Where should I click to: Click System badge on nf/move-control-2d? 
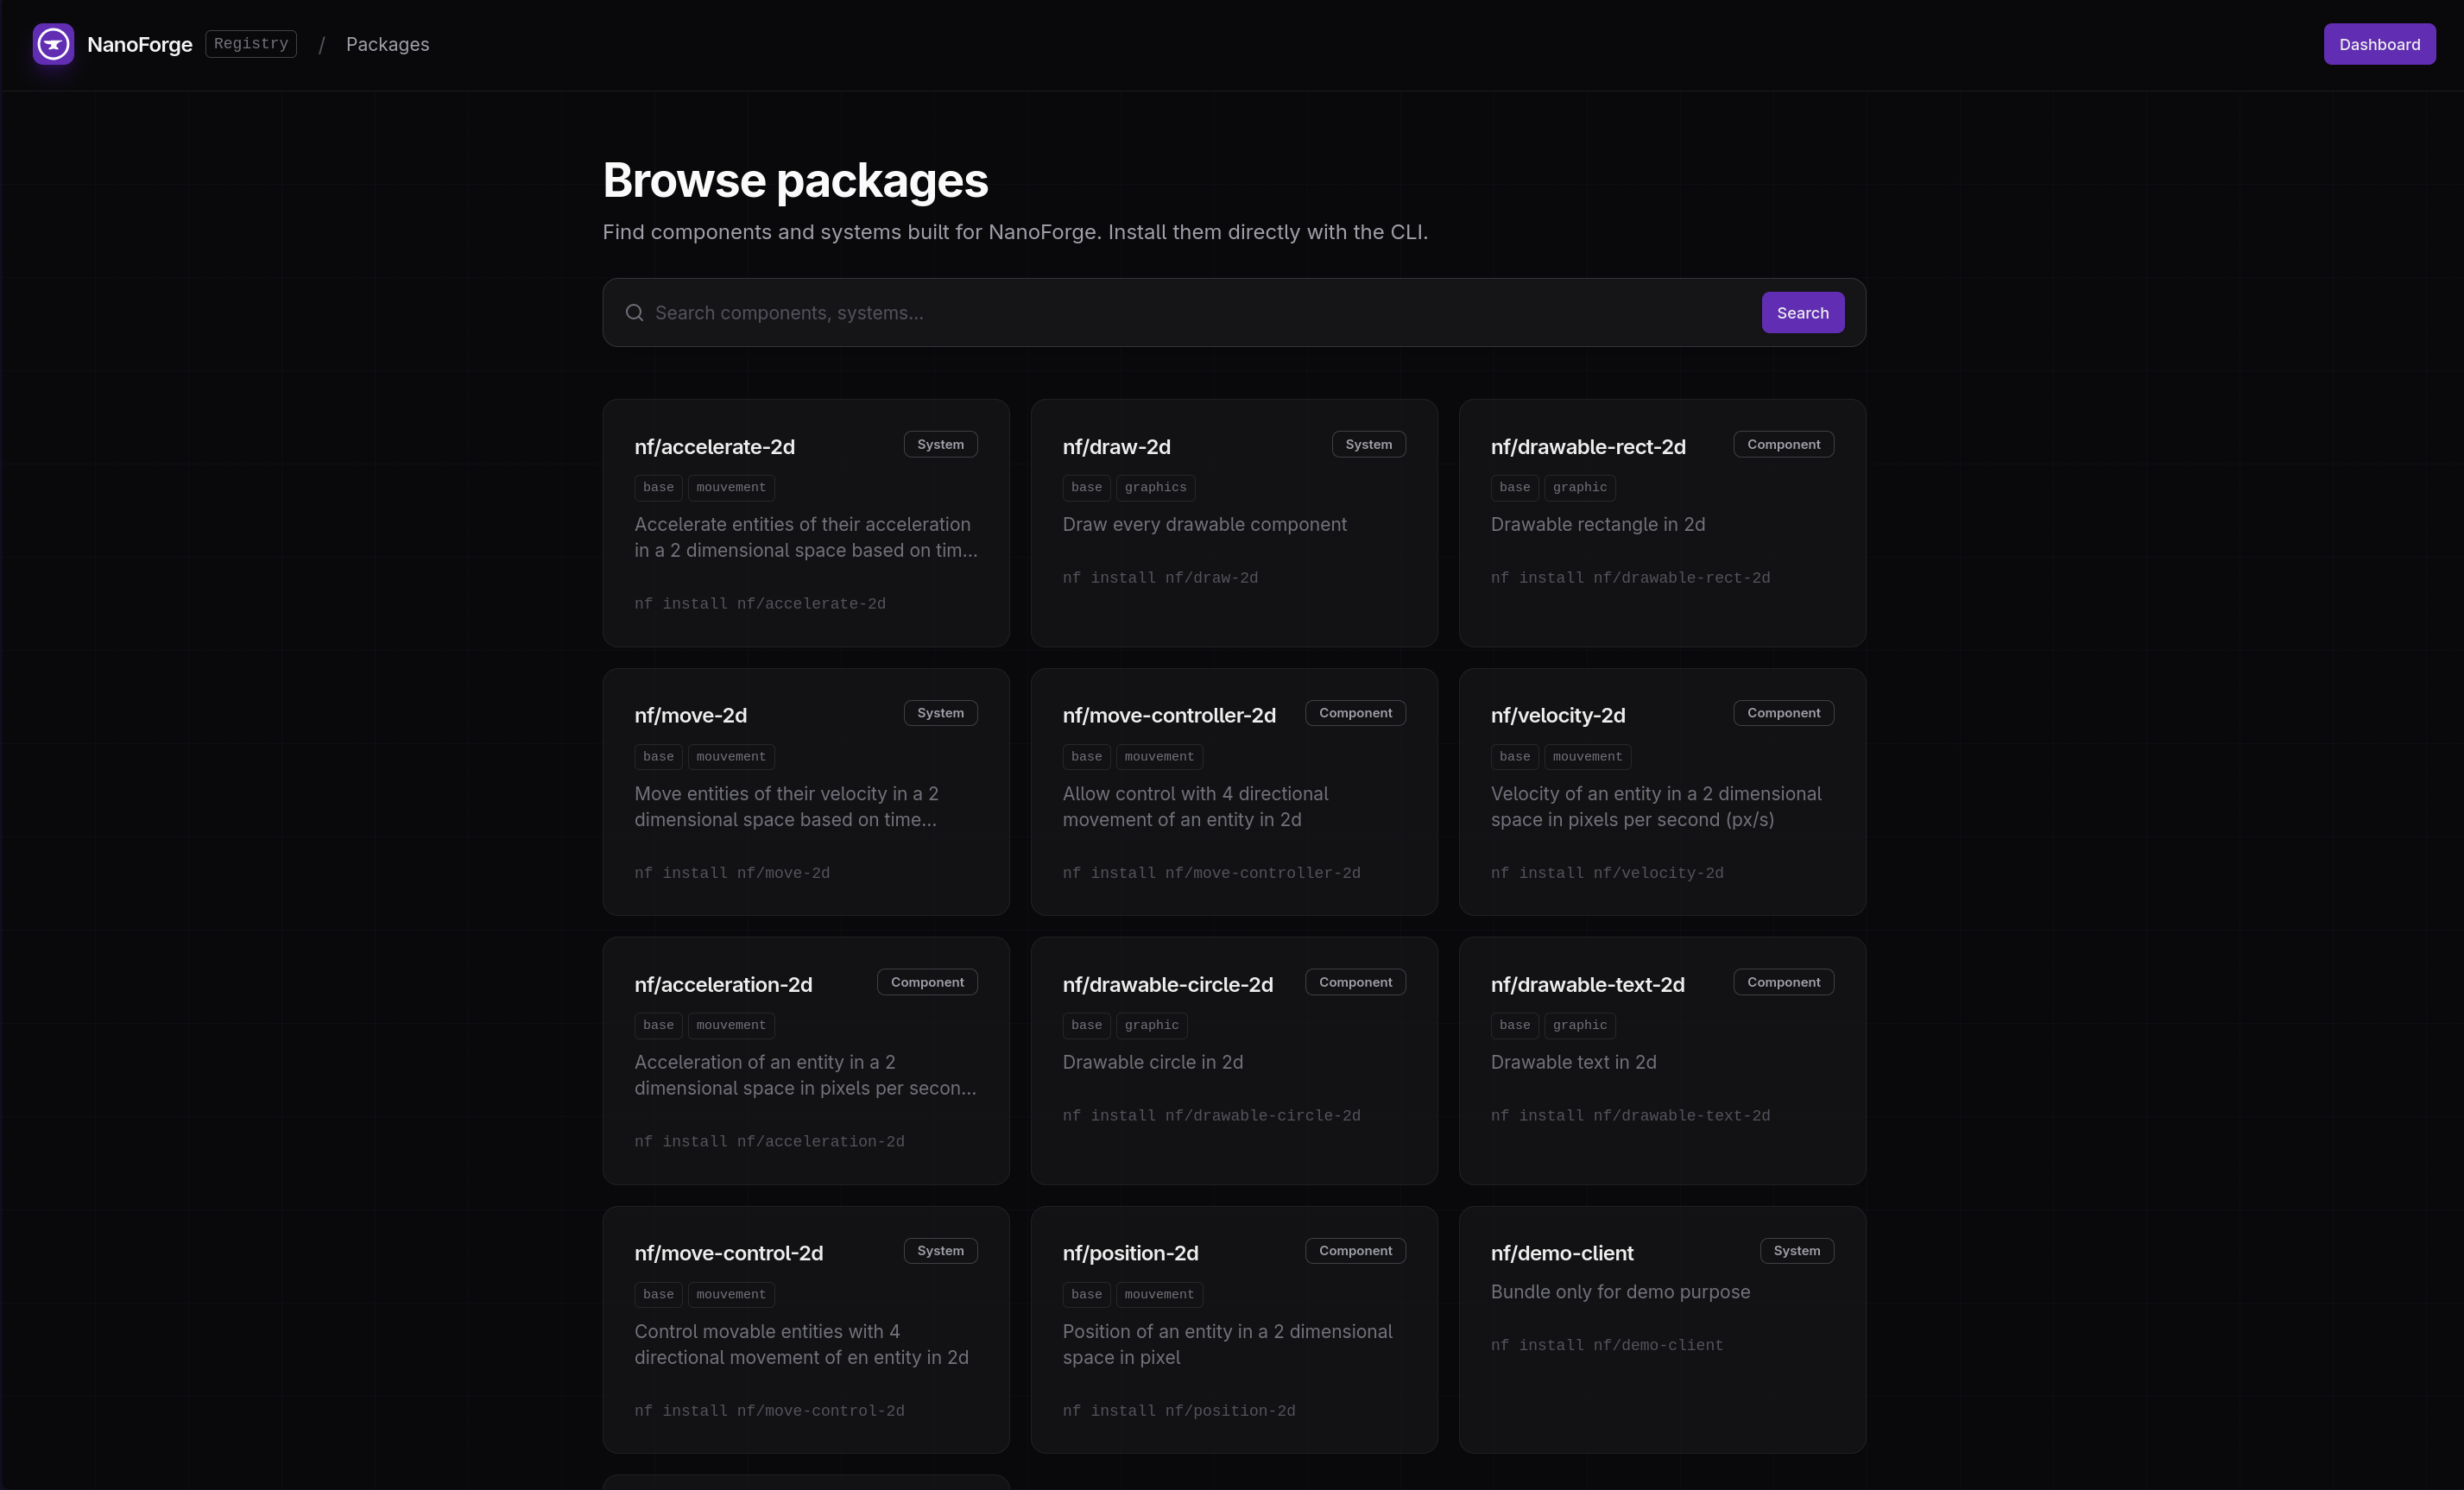pos(940,1251)
